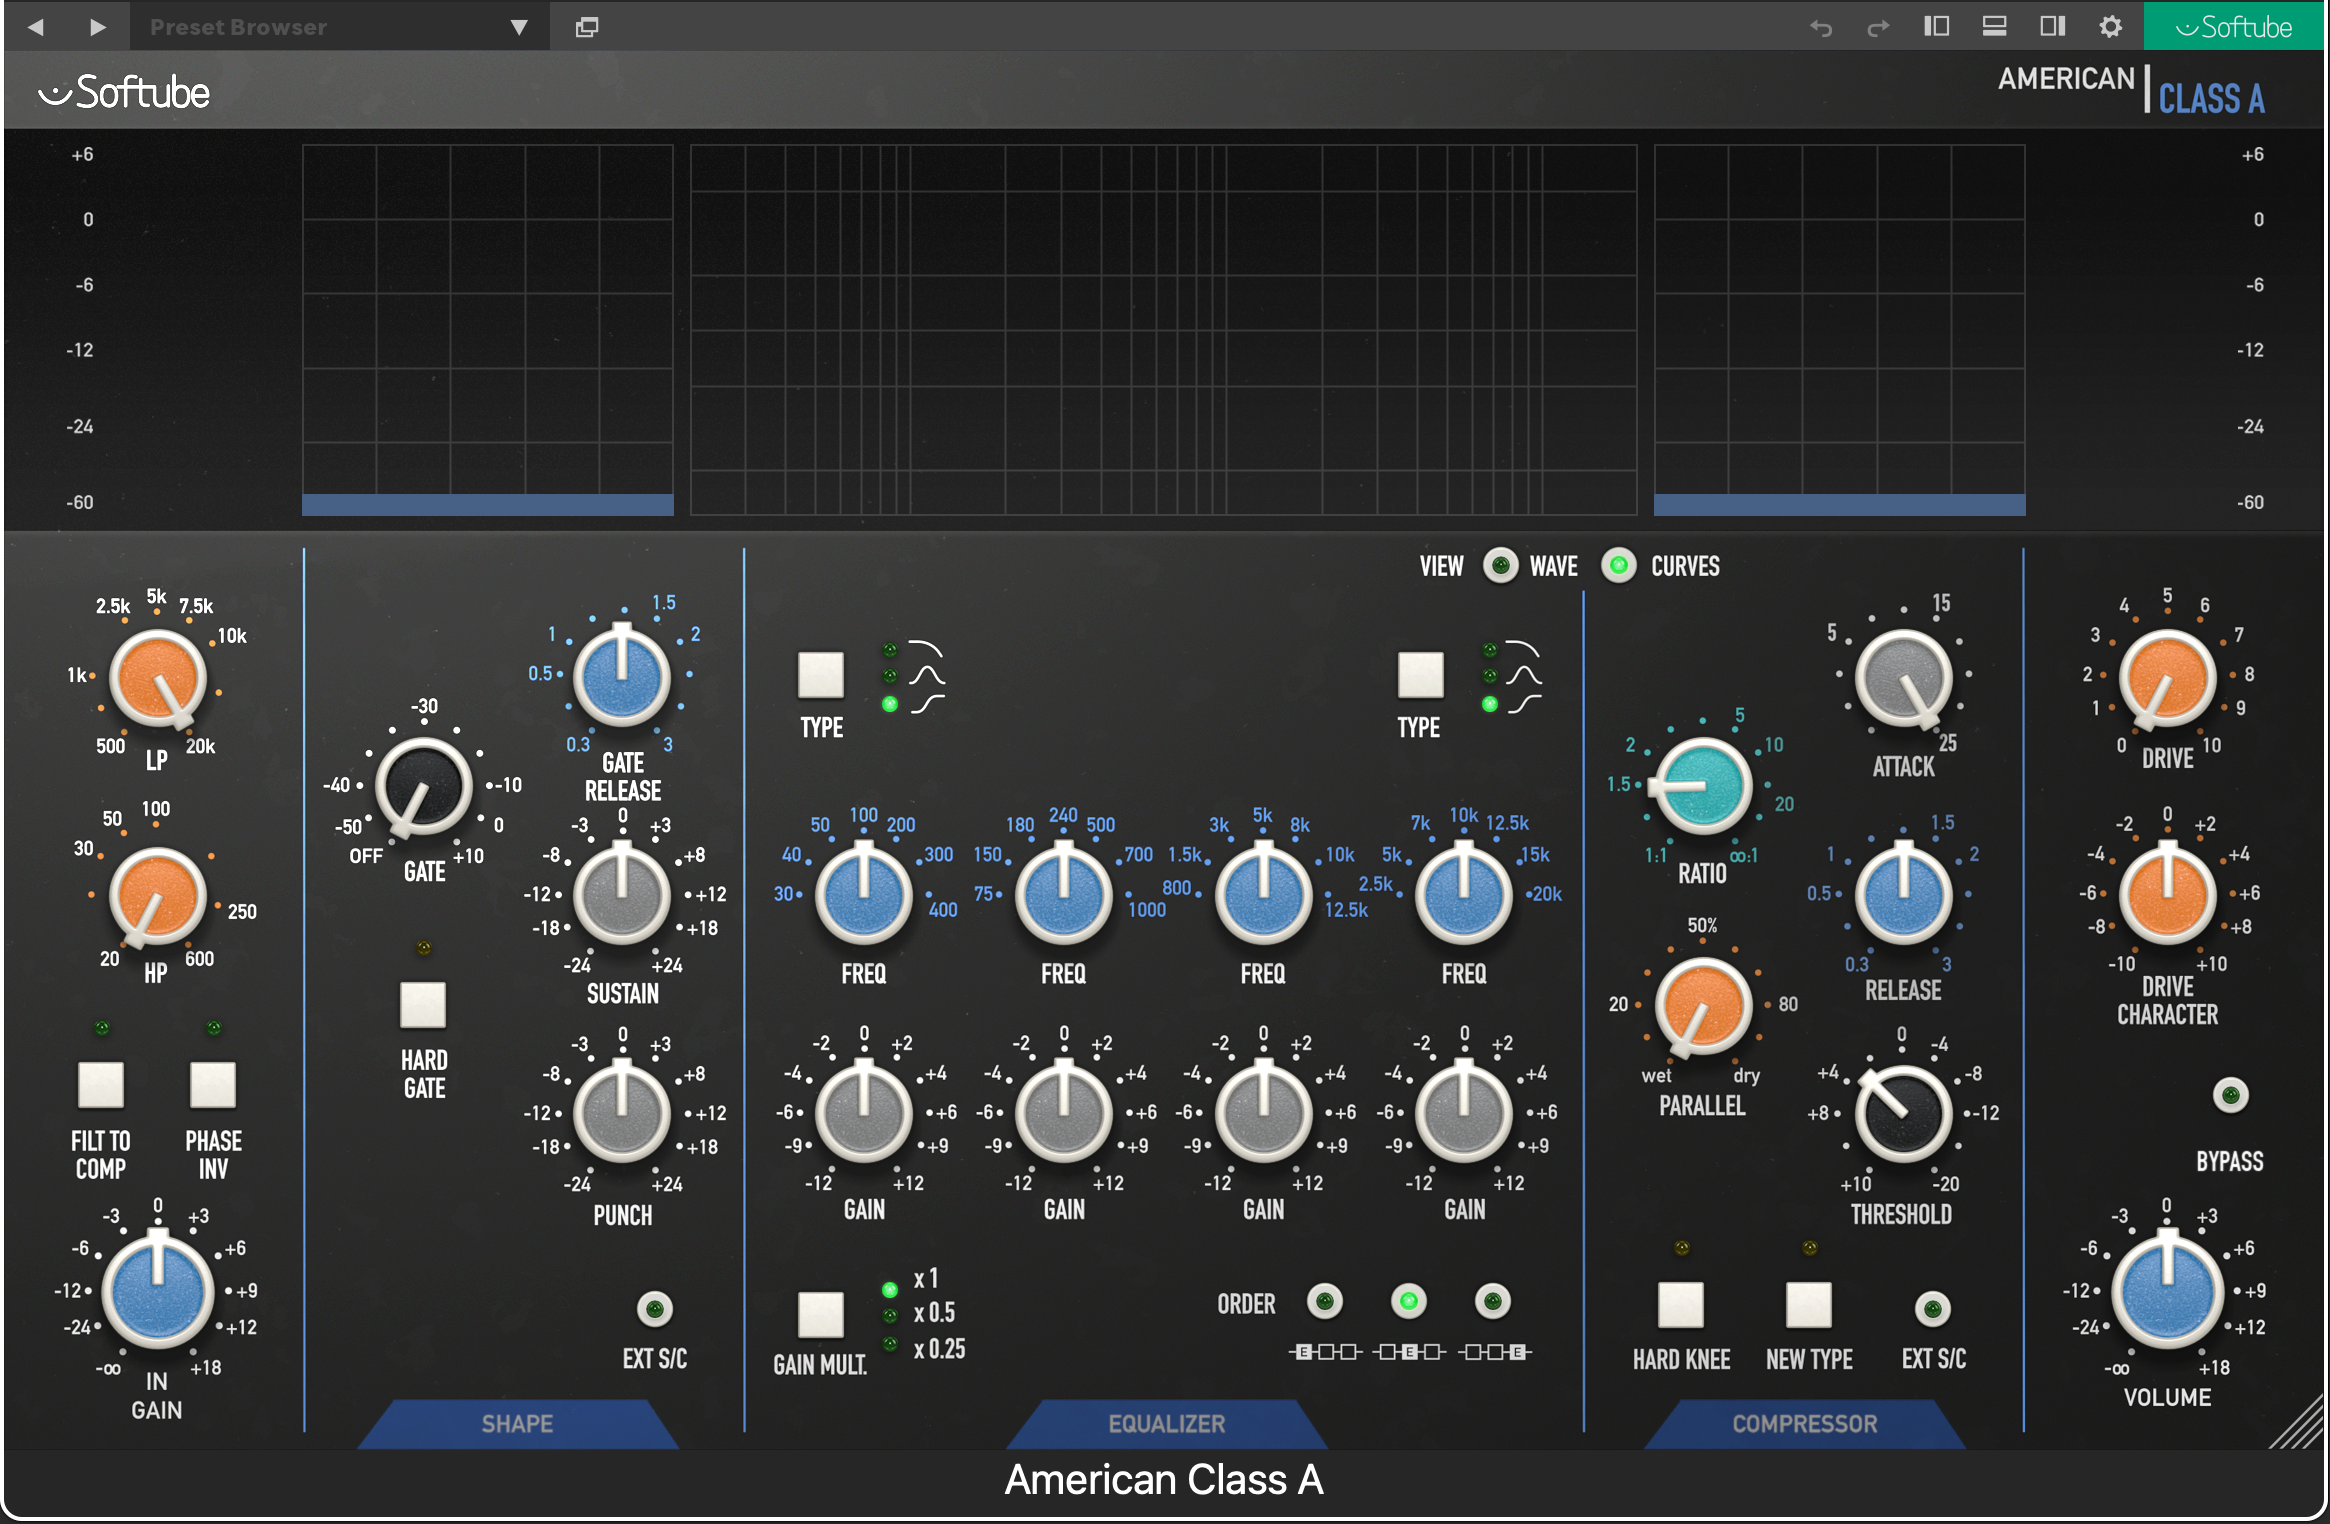This screenshot has height=1524, width=2330.
Task: Undo the last change
Action: pos(1820,27)
